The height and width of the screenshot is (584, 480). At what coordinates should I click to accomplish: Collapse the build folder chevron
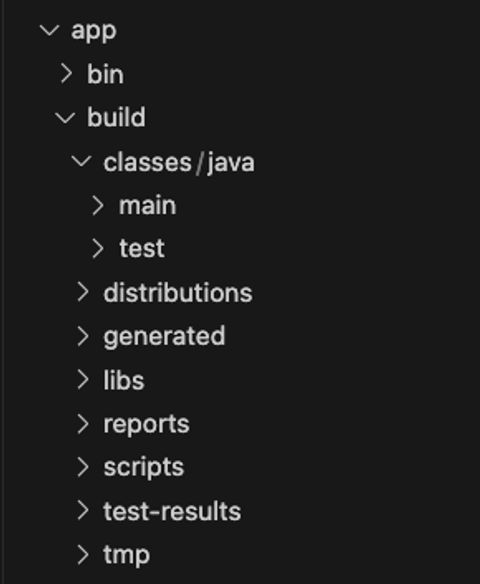point(66,118)
